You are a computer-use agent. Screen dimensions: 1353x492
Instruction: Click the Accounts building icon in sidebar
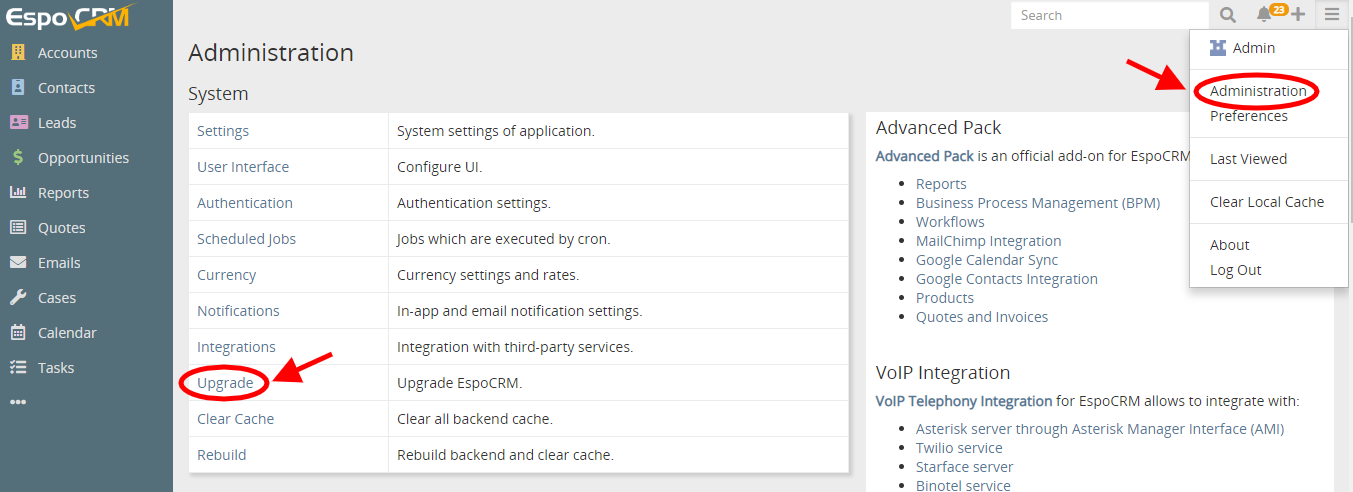pos(18,53)
